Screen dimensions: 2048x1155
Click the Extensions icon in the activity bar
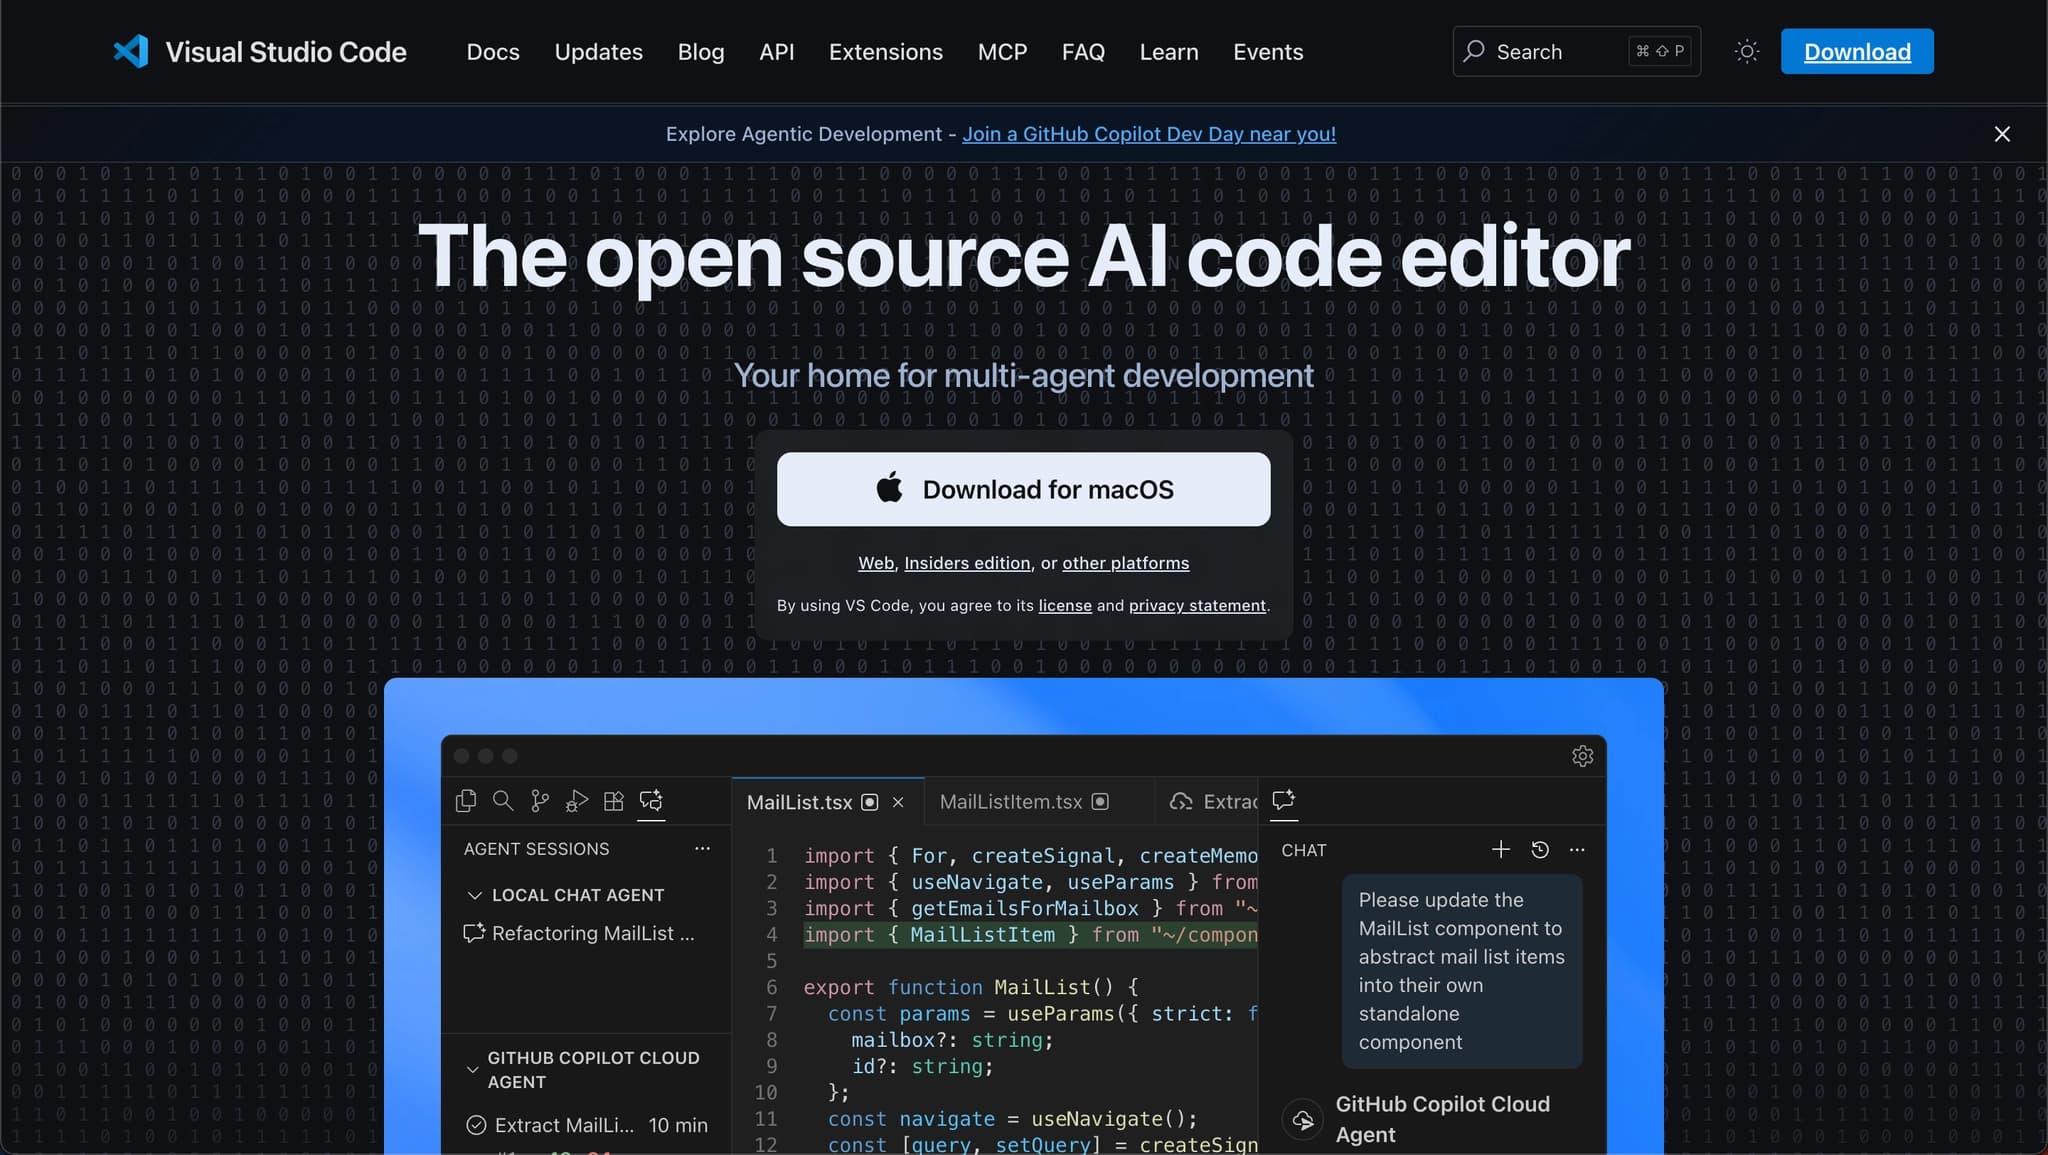(x=613, y=800)
